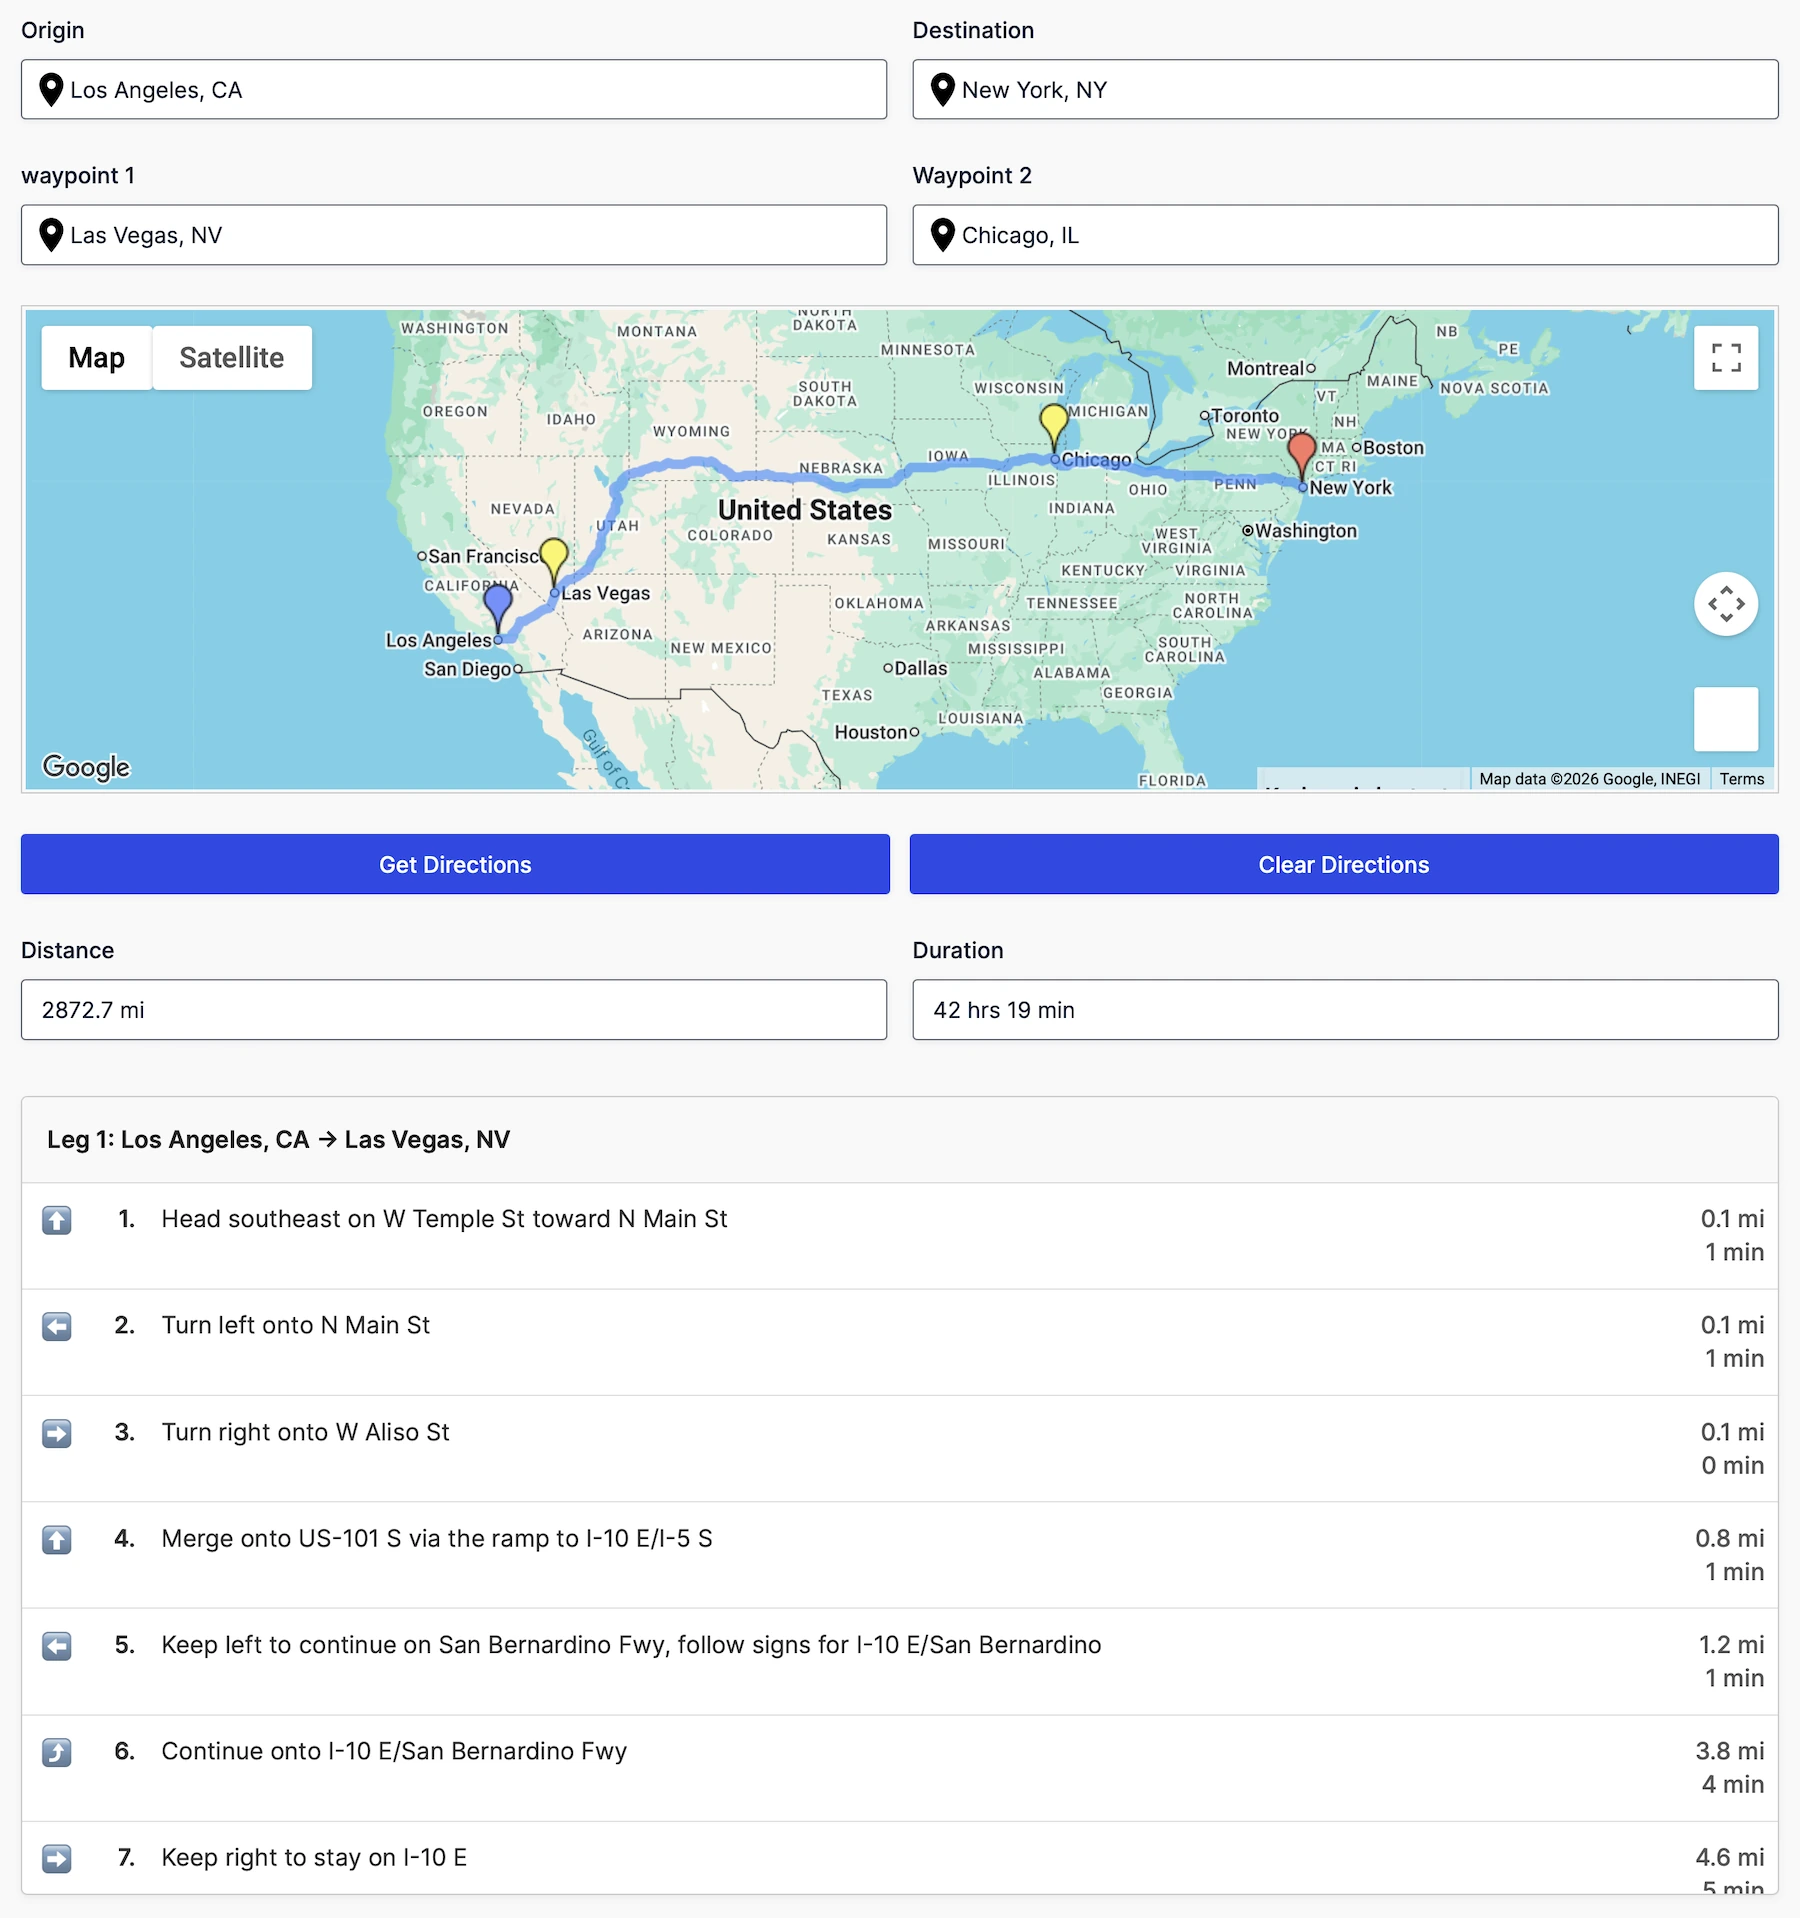Viewport: 1800px width, 1918px height.
Task: Click the right arrow icon for step 3
Action: tap(57, 1433)
